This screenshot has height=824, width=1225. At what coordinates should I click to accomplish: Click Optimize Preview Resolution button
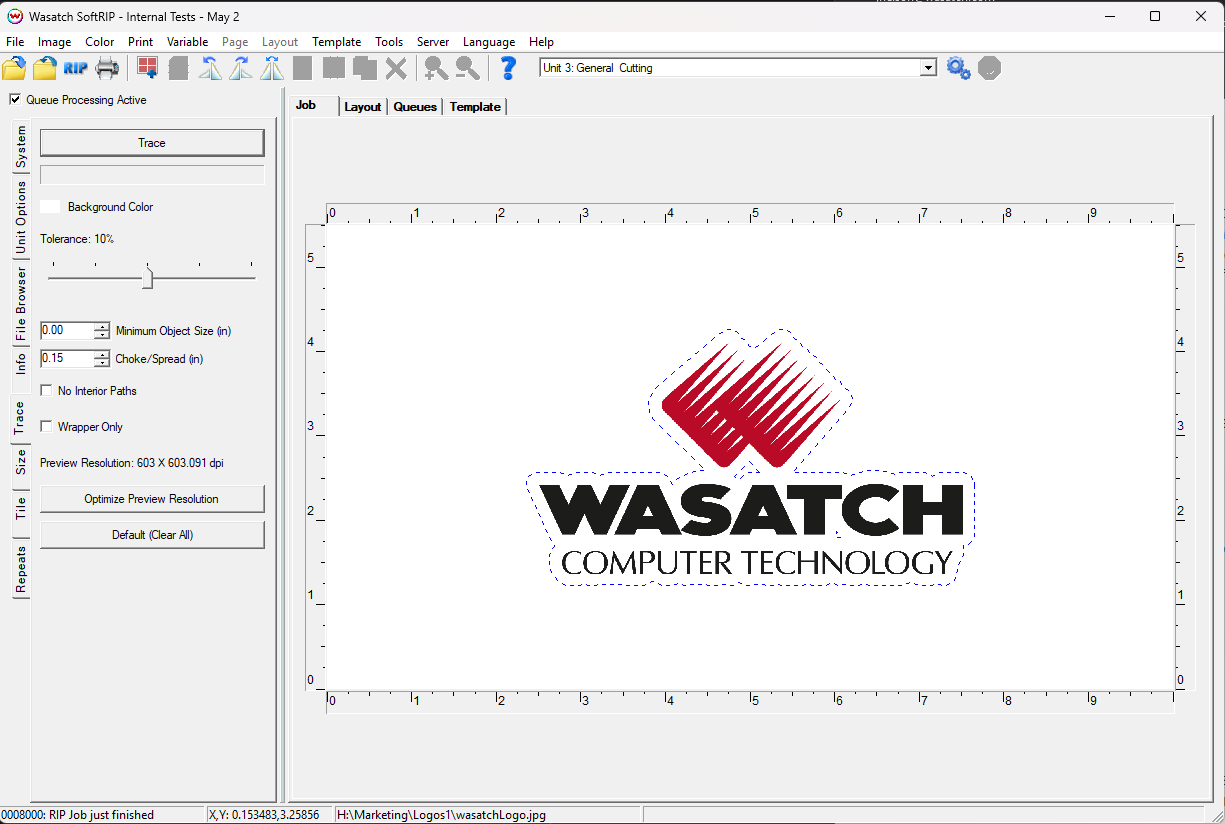(152, 499)
